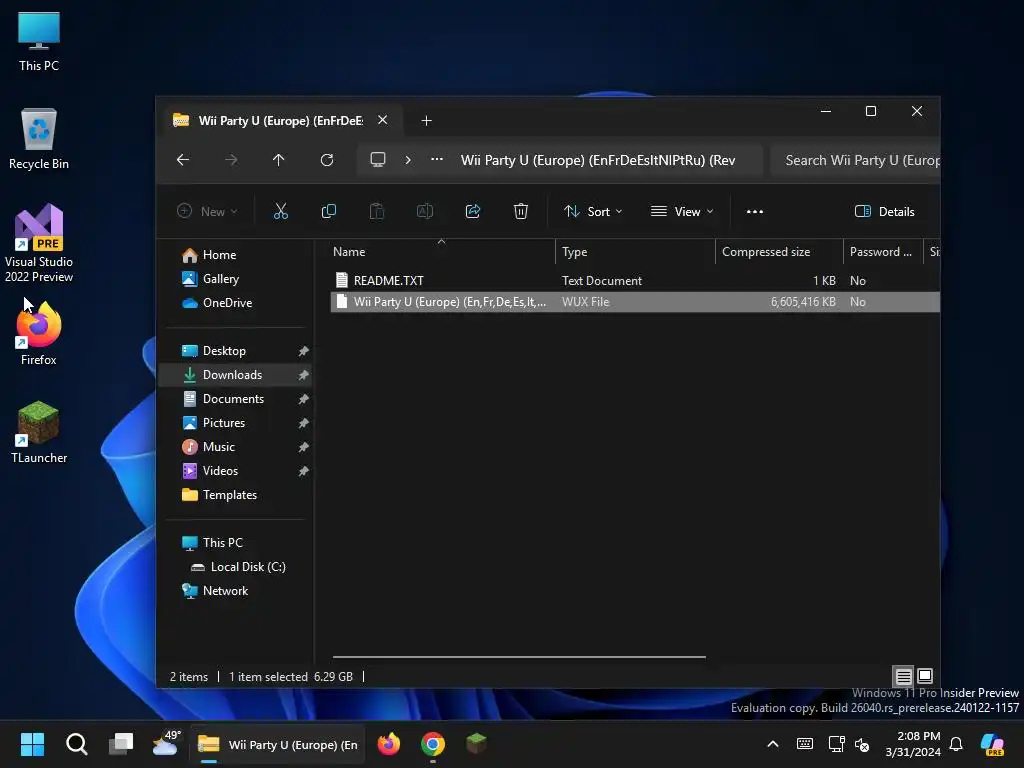1024x768 pixels.
Task: Go up one folder level
Action: pyautogui.click(x=279, y=160)
